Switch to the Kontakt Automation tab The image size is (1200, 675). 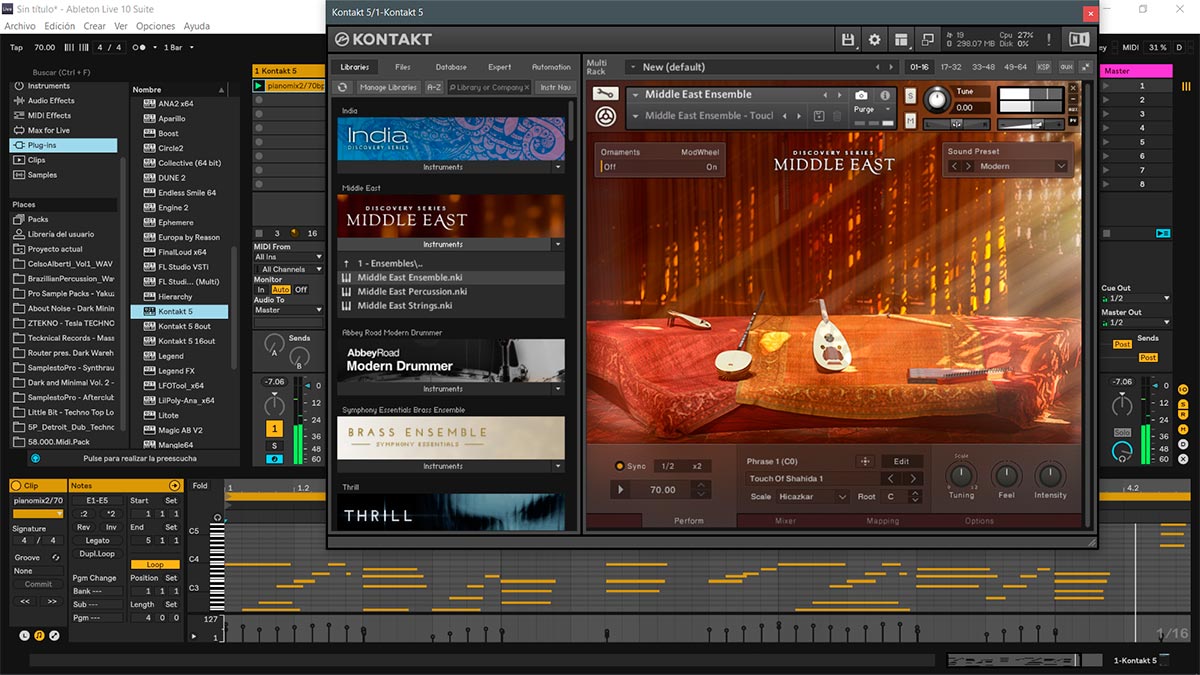(x=551, y=67)
